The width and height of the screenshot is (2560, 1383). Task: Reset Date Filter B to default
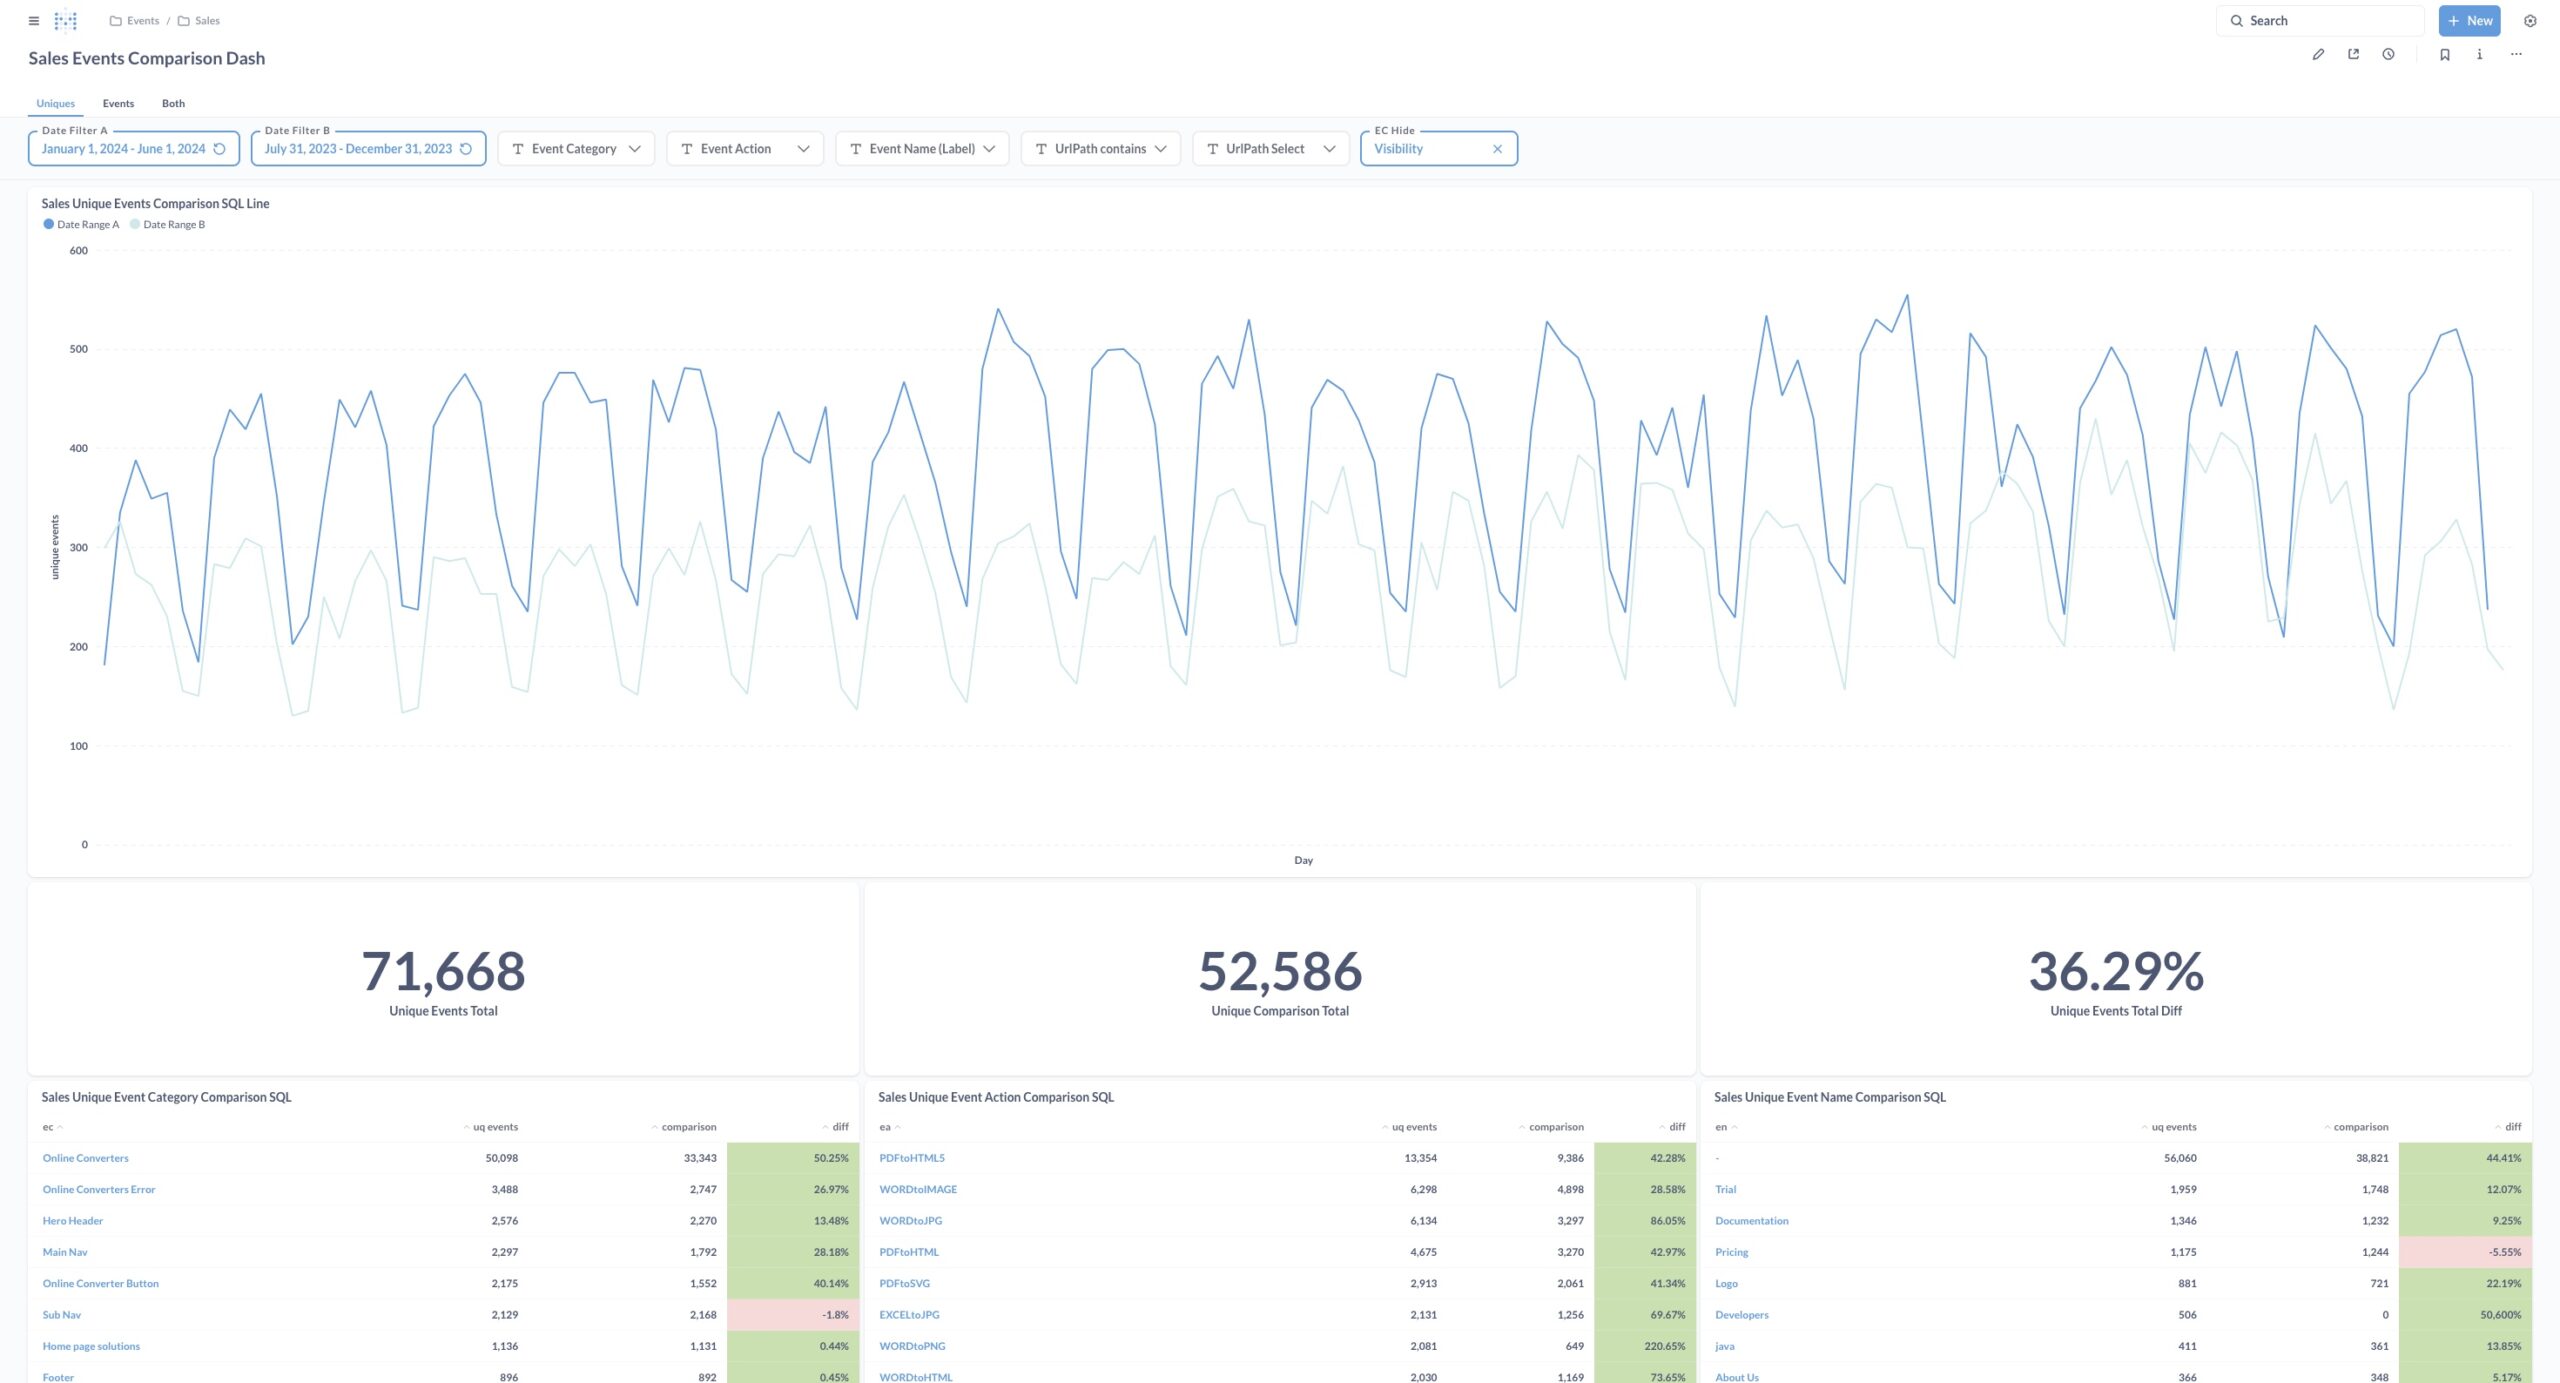point(466,149)
